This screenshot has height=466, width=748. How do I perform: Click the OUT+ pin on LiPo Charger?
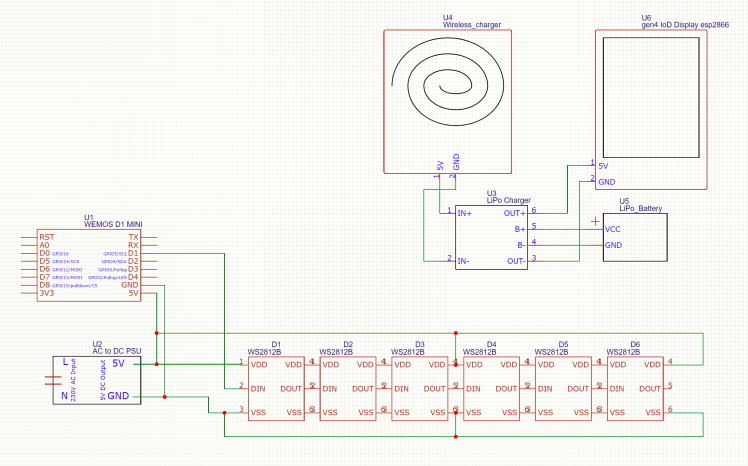(515, 213)
